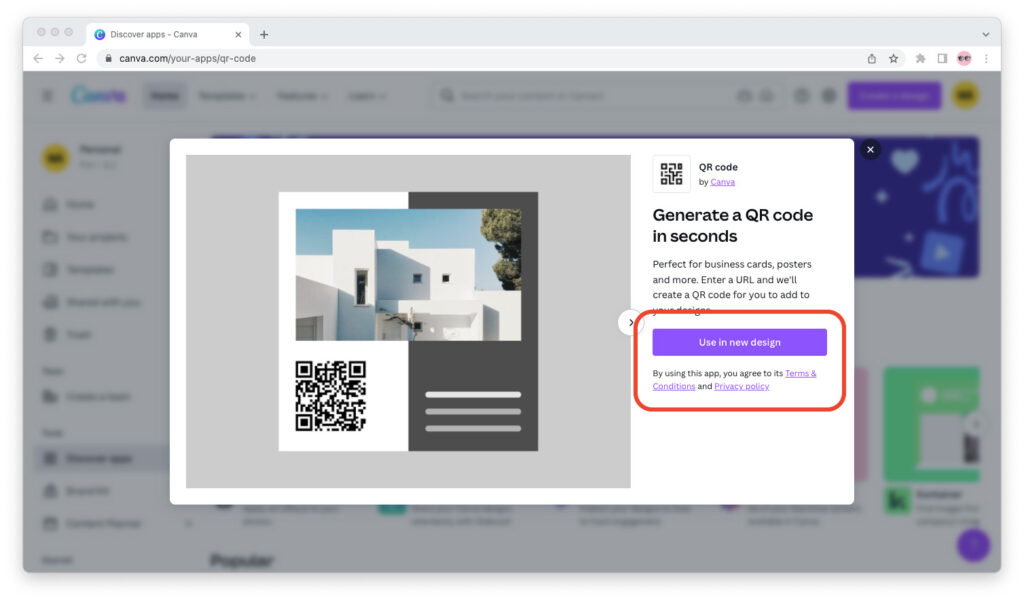Image resolution: width=1024 pixels, height=601 pixels.
Task: Open the Learn dropdown in header
Action: pyautogui.click(x=367, y=96)
